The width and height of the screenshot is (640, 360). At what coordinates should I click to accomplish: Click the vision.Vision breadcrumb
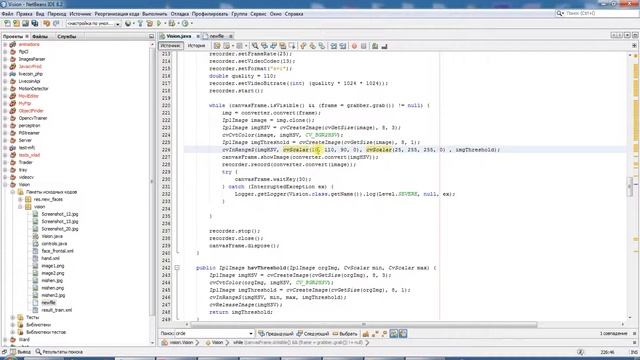tap(178, 343)
